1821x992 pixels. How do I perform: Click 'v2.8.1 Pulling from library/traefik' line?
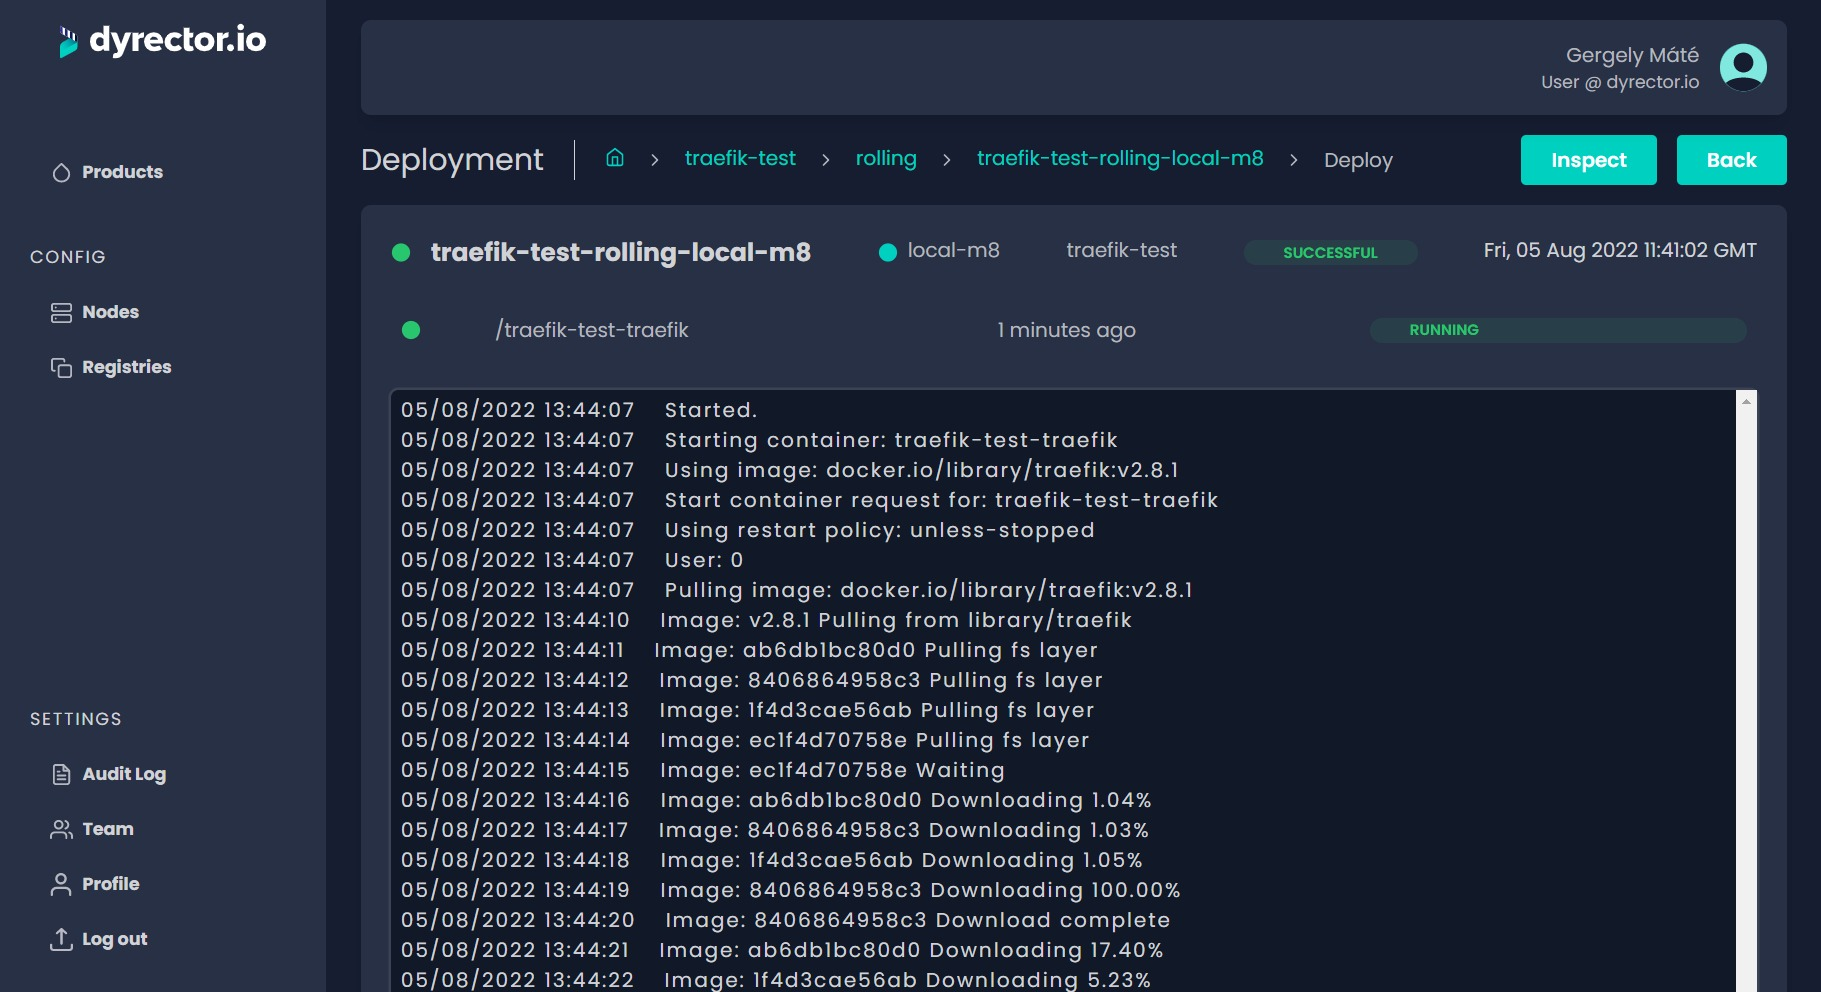click(x=895, y=620)
